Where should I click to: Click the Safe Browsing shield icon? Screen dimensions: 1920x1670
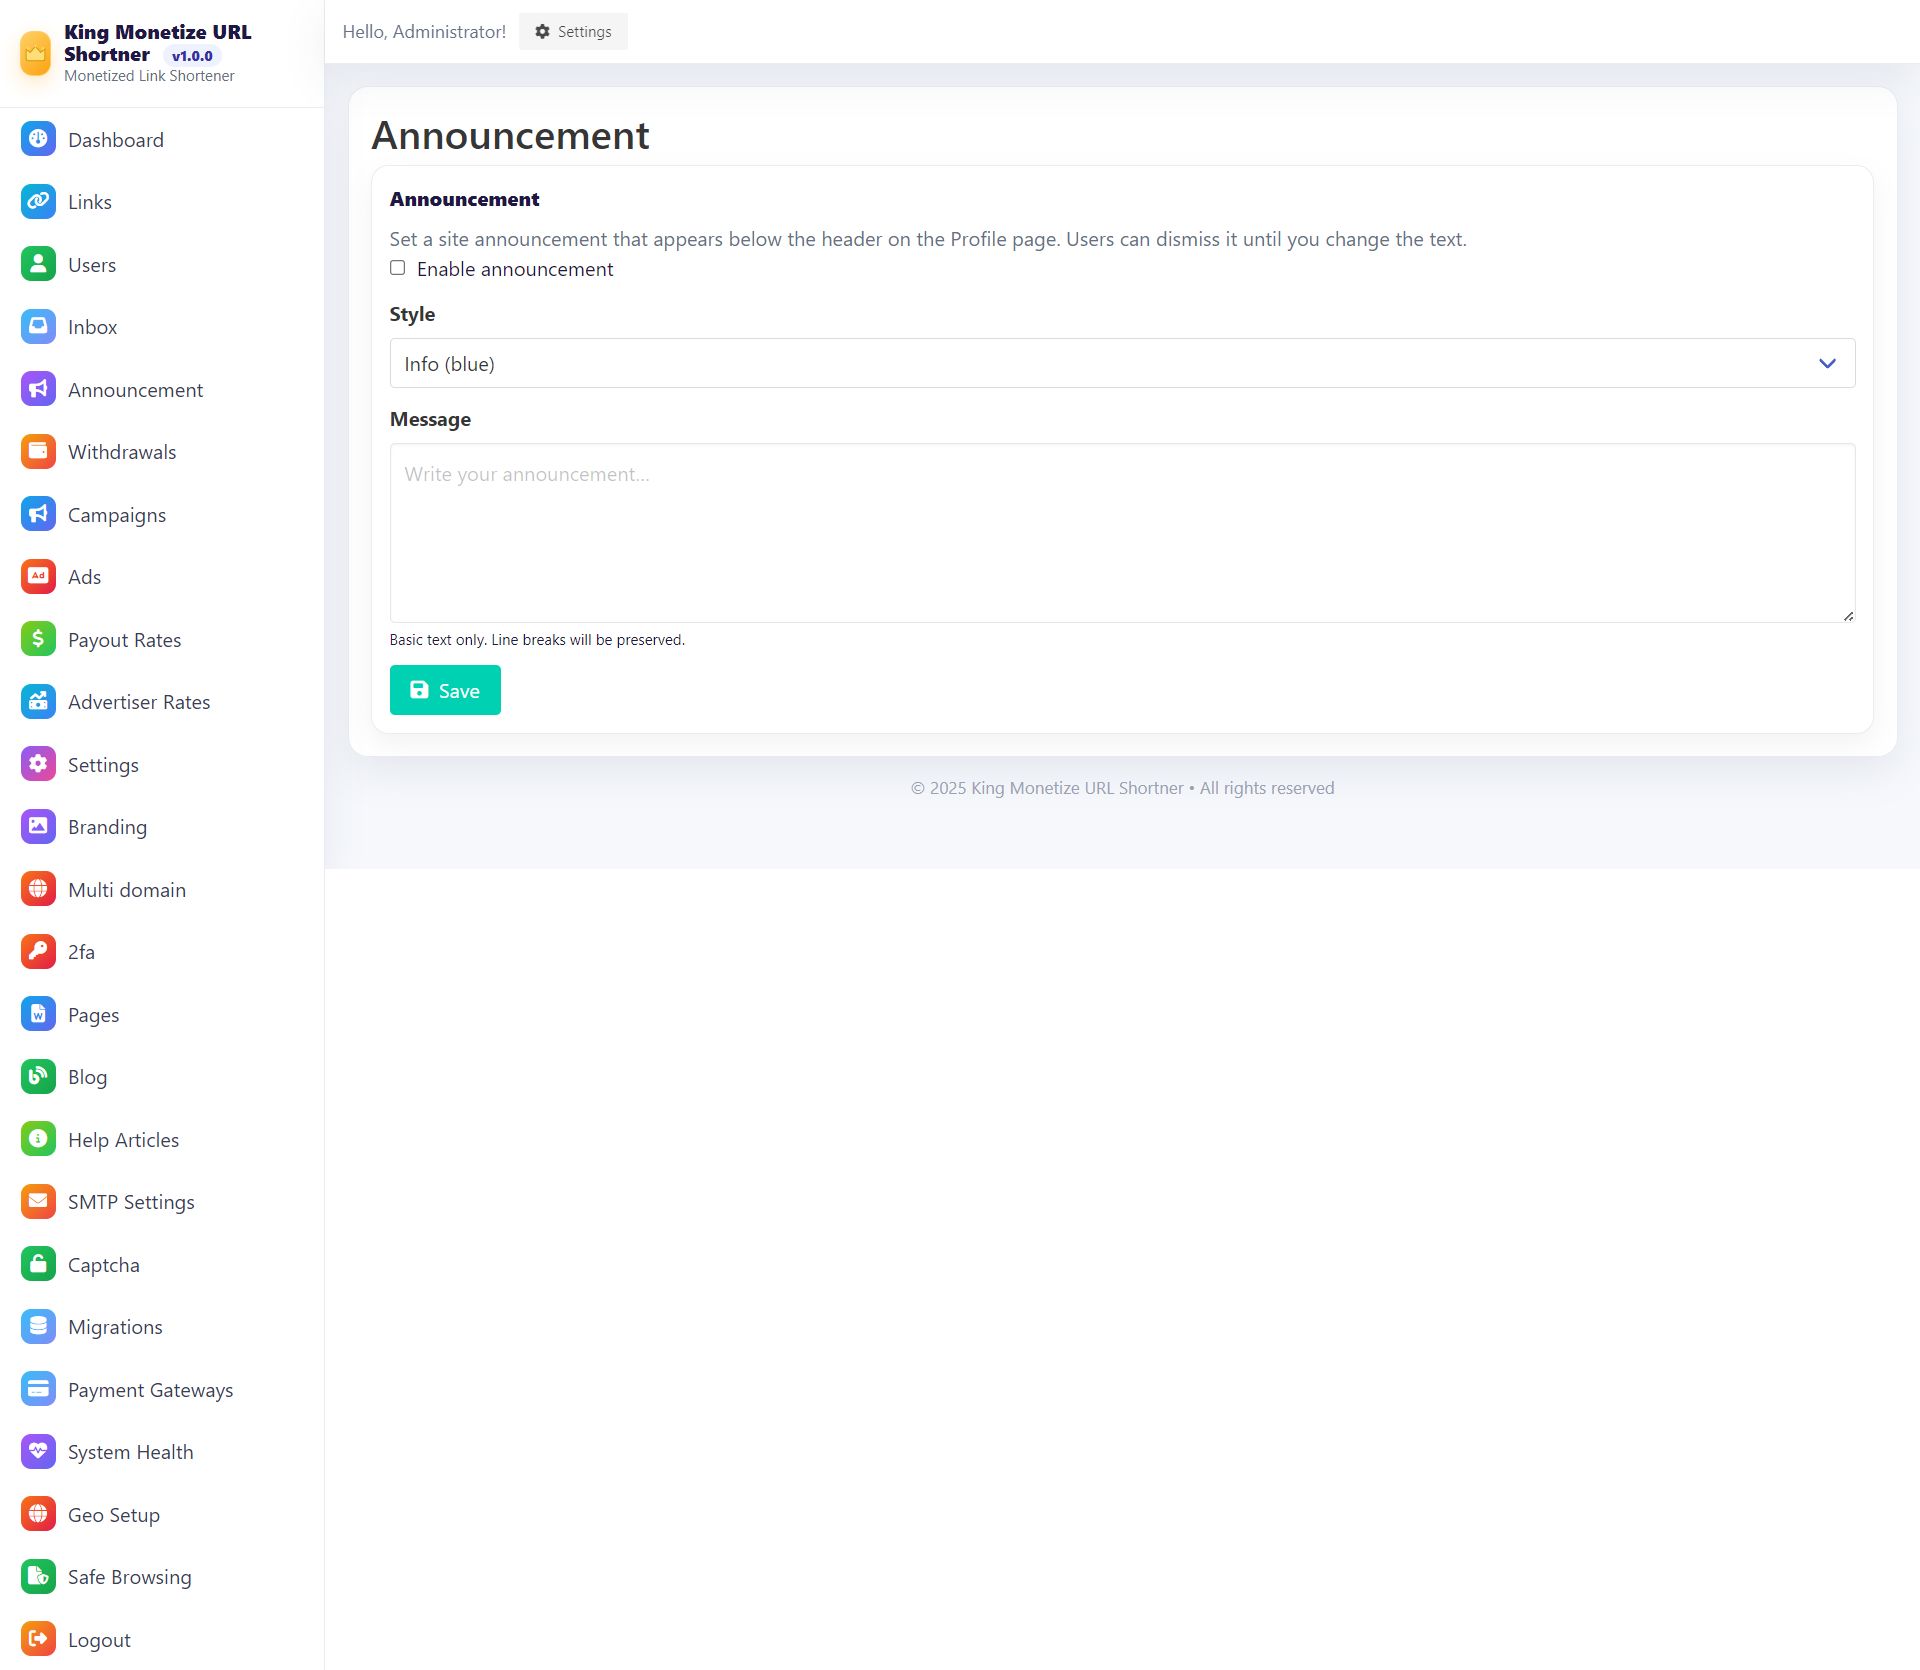coord(38,1576)
